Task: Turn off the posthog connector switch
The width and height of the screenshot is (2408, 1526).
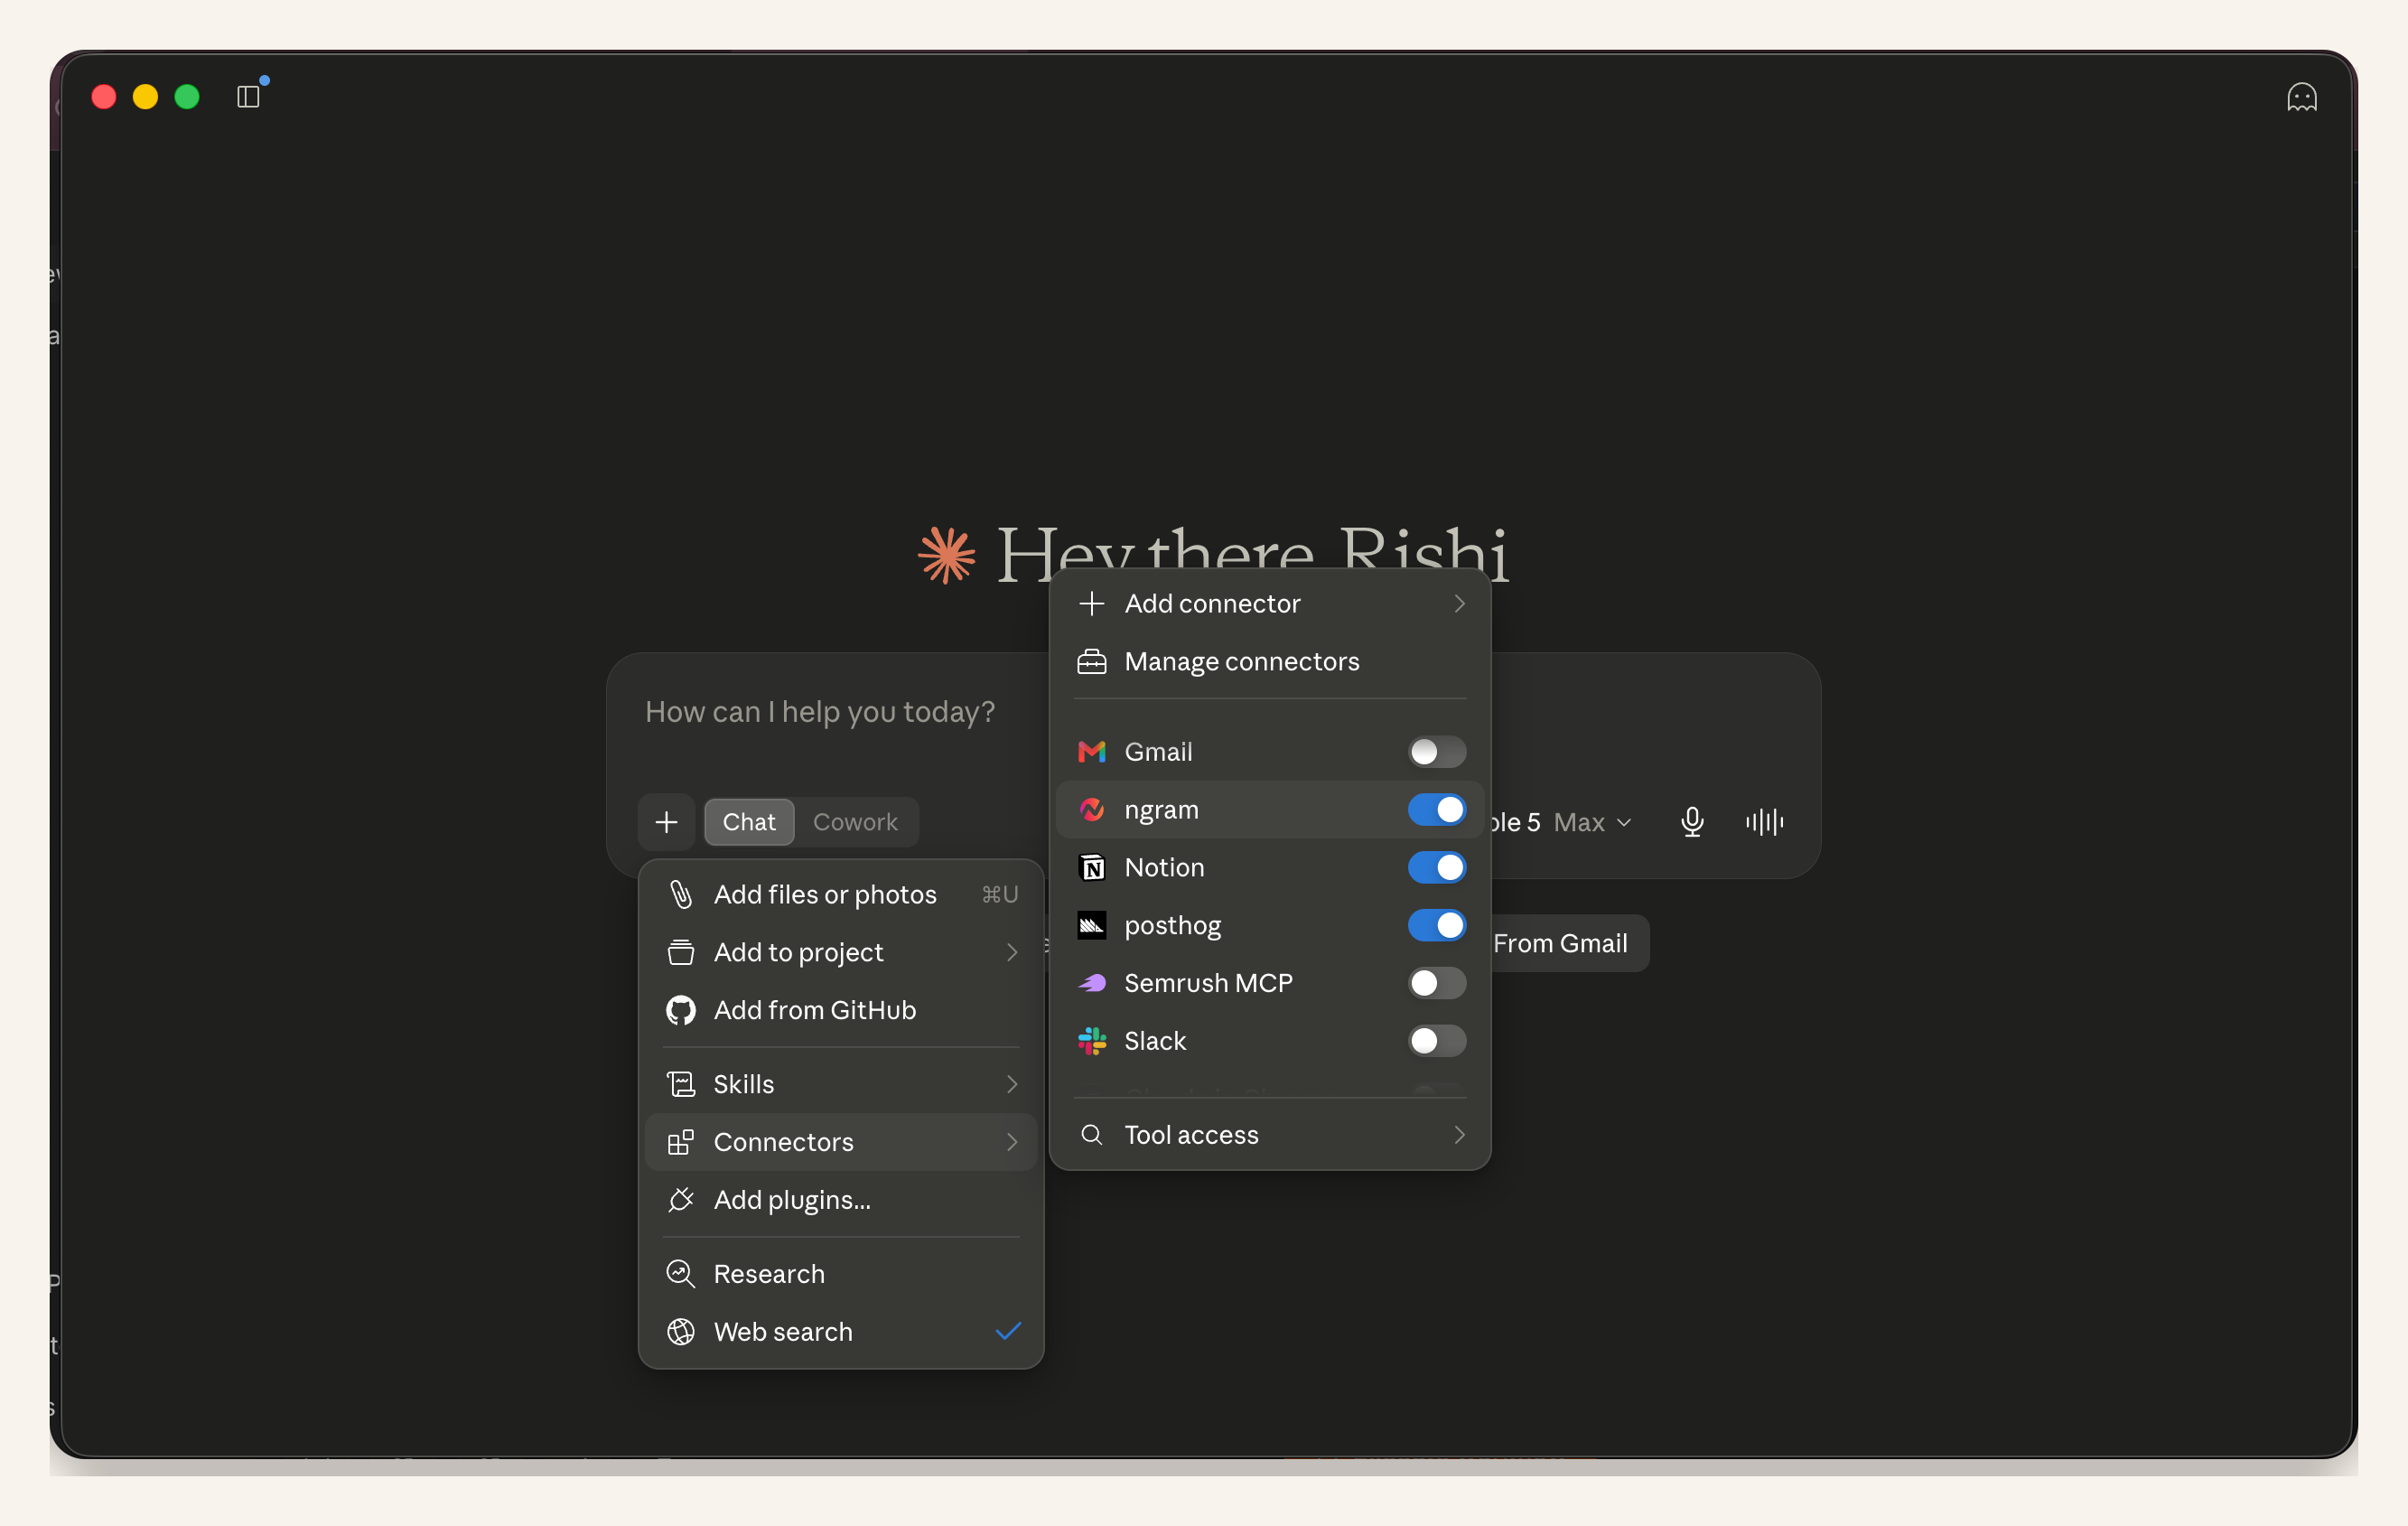Action: [x=1436, y=926]
